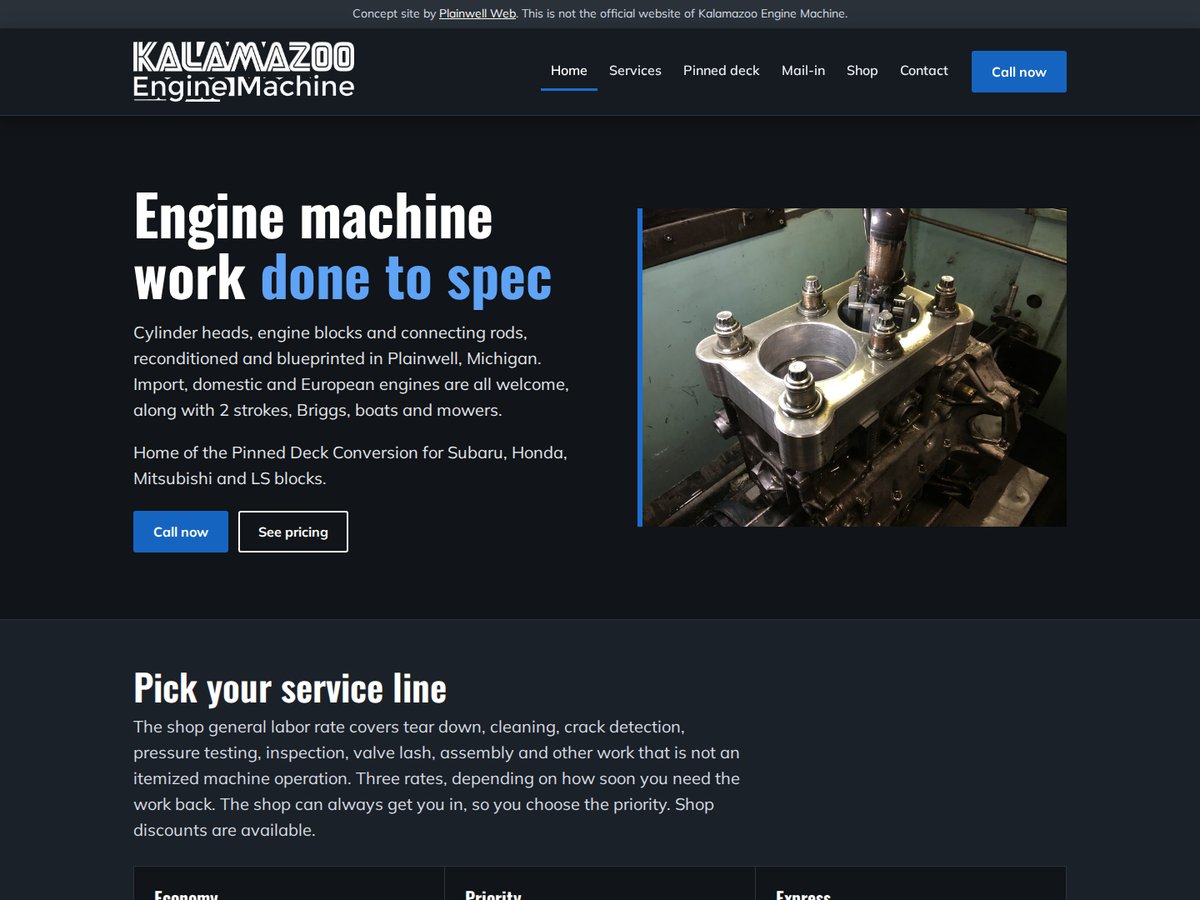Screen dimensions: 1200x900
Task: Select Mail-in in the navigation
Action: pyautogui.click(x=803, y=71)
